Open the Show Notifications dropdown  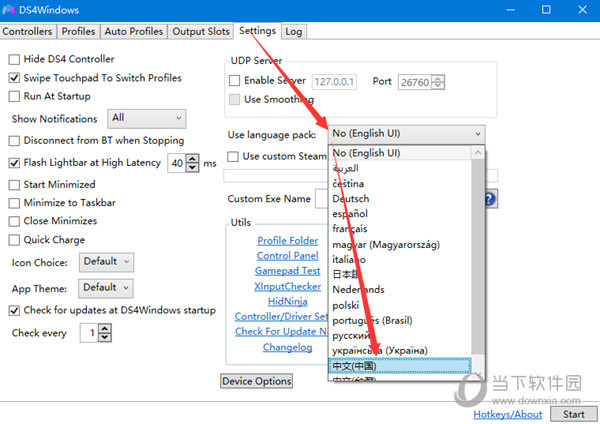click(x=147, y=118)
